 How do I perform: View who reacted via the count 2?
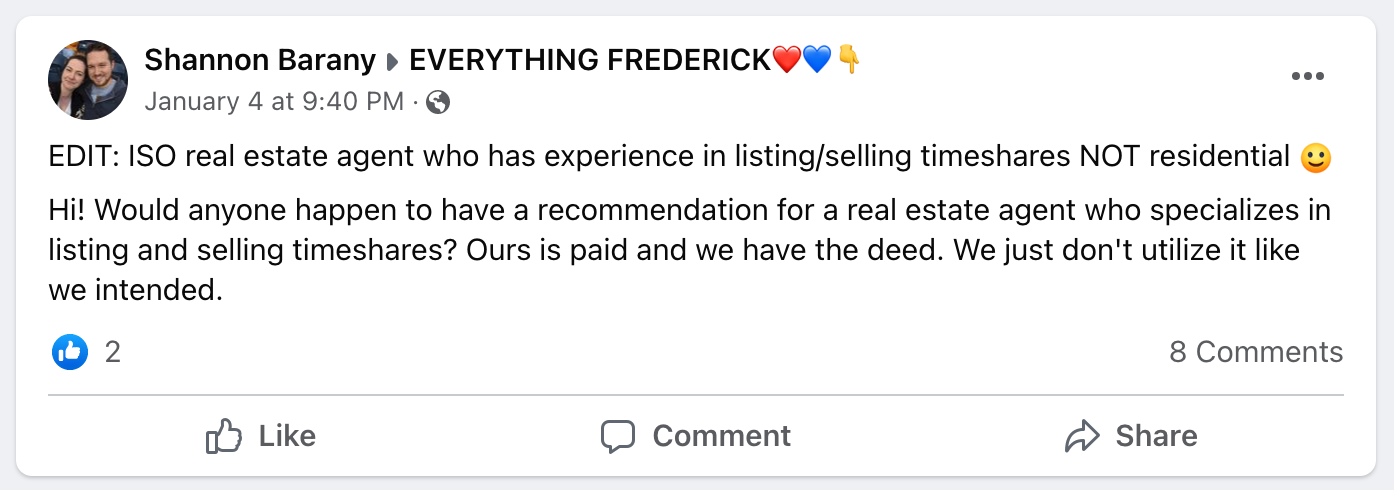pos(113,352)
